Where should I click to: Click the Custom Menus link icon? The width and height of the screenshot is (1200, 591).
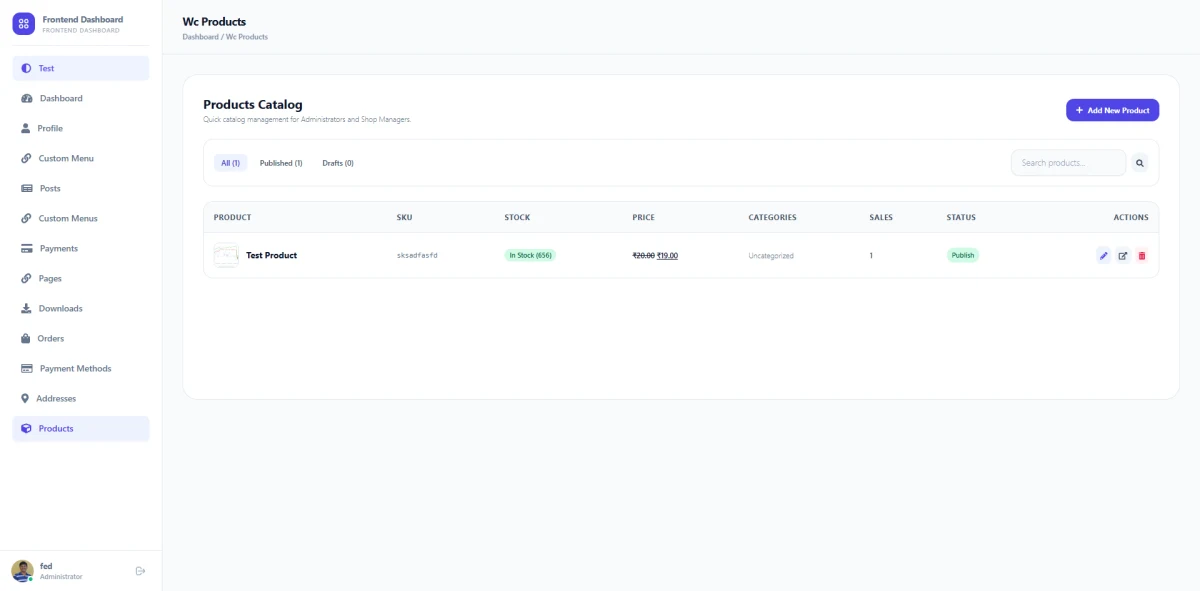26,218
